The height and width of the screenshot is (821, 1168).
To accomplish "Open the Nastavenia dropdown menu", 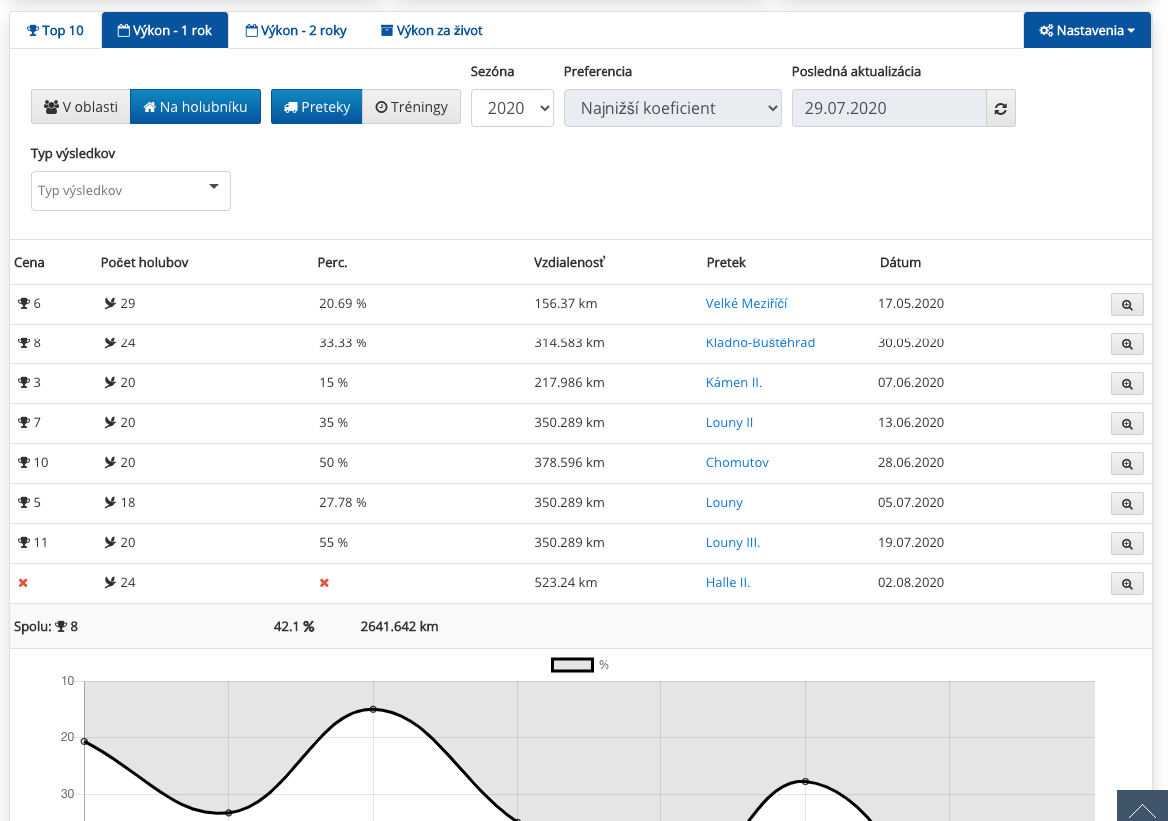I will coord(1087,31).
